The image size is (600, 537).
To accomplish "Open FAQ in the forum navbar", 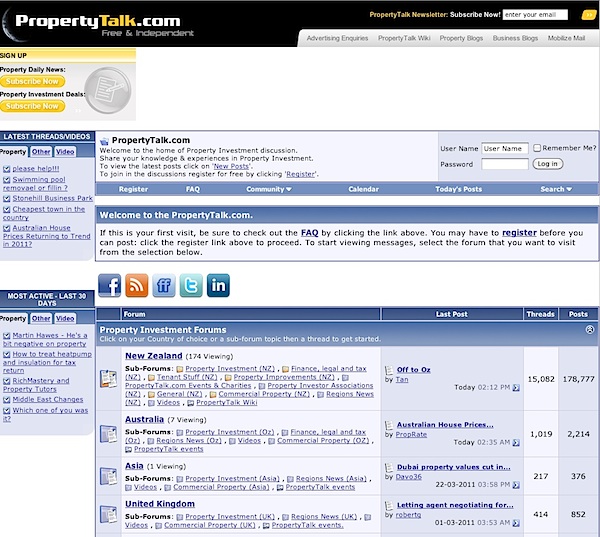I will [192, 189].
